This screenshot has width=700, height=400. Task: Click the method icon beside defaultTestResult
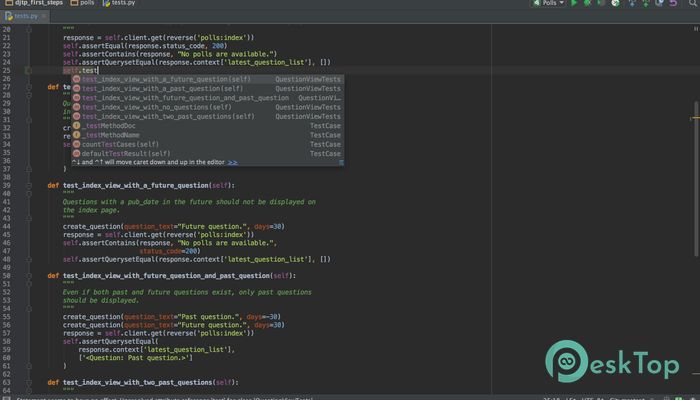(x=76, y=154)
